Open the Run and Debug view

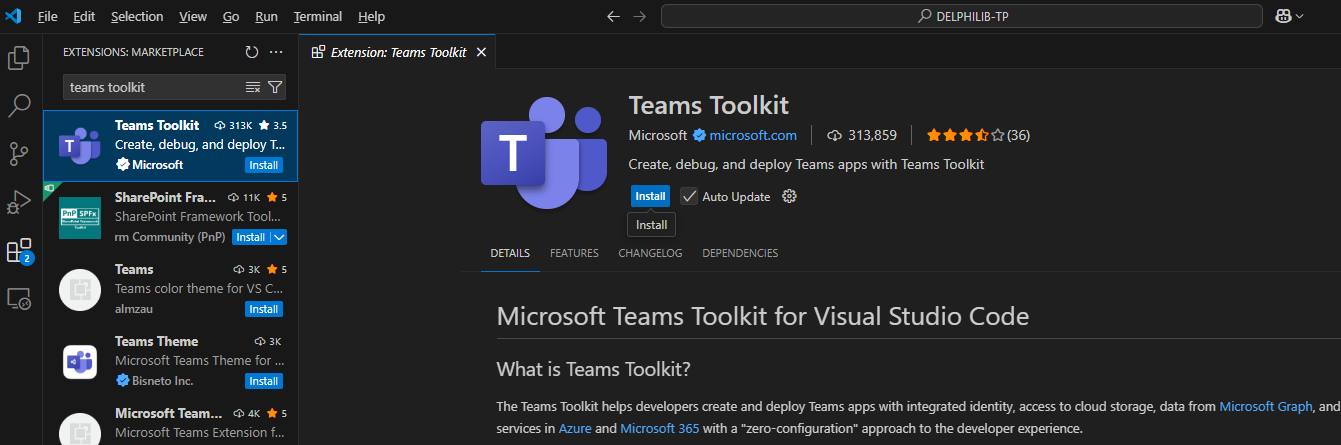(19, 201)
